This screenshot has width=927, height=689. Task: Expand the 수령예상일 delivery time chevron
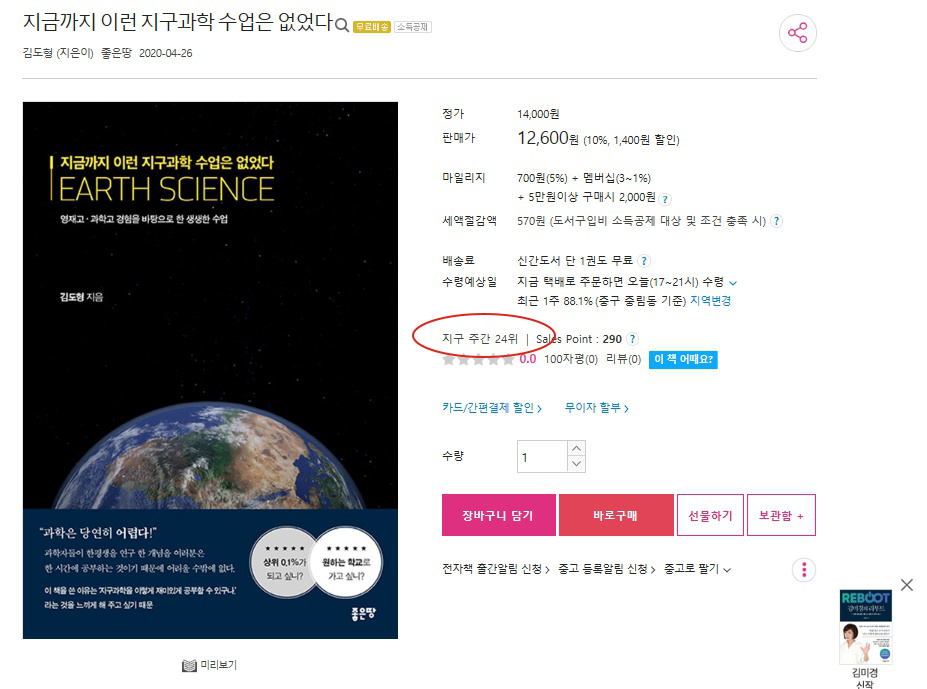(733, 283)
